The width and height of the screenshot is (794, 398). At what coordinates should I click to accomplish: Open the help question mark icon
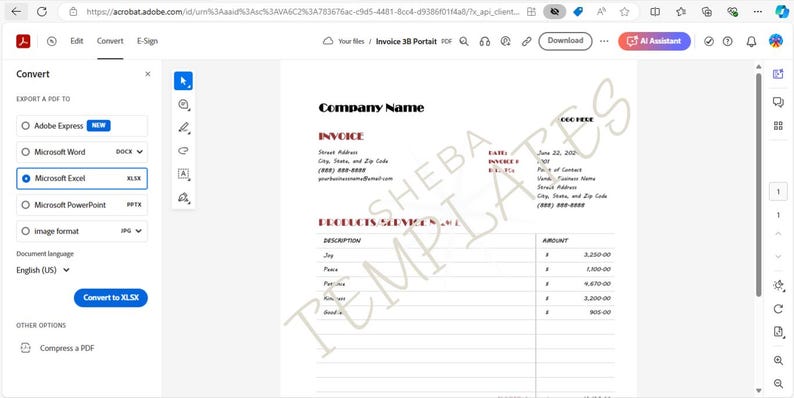pos(728,42)
